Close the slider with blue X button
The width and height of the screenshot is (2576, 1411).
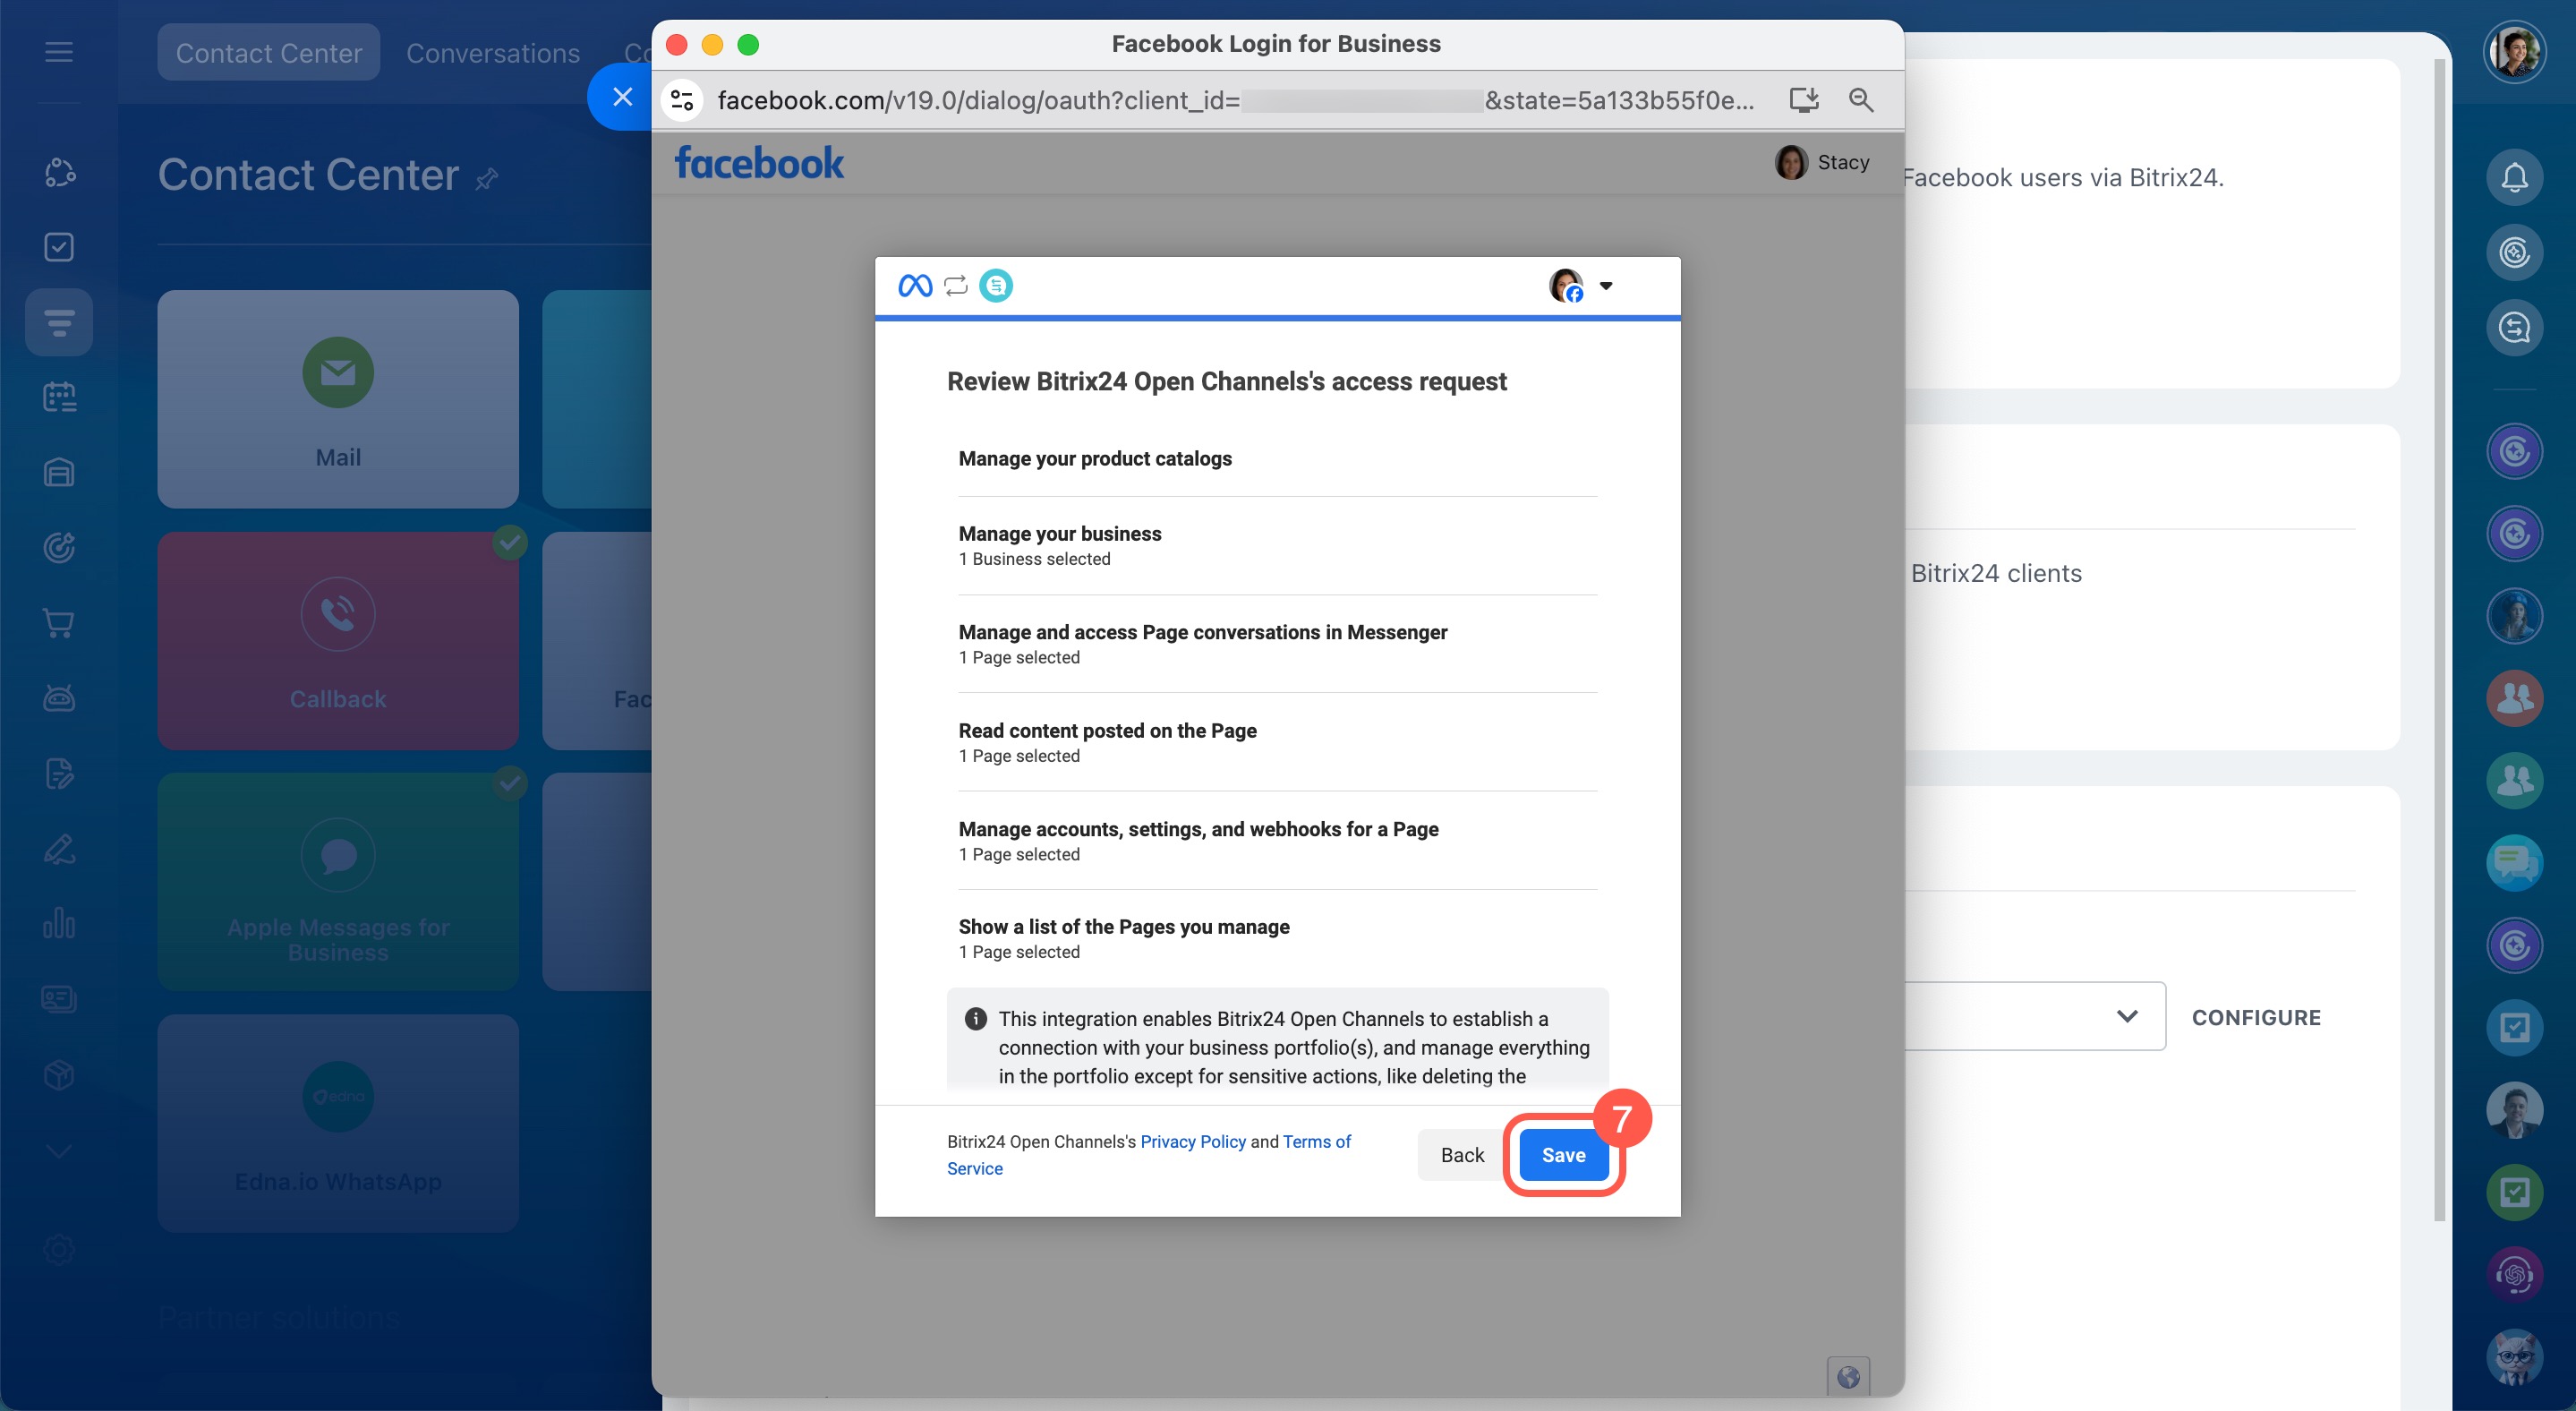tap(622, 97)
